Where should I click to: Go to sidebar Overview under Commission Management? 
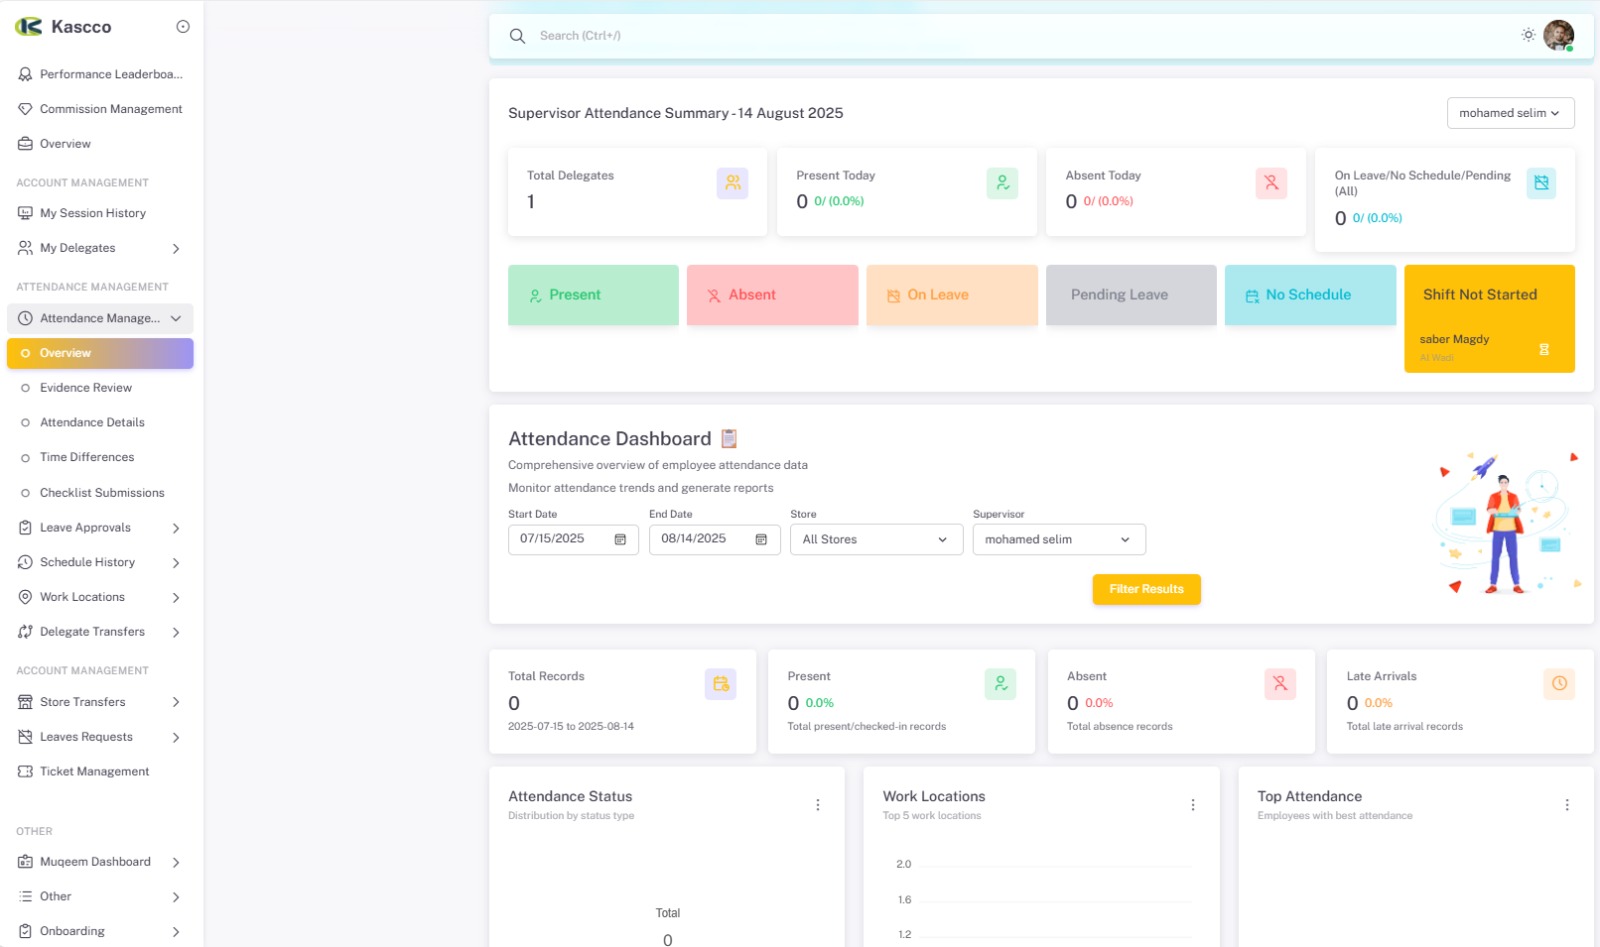pos(100,144)
